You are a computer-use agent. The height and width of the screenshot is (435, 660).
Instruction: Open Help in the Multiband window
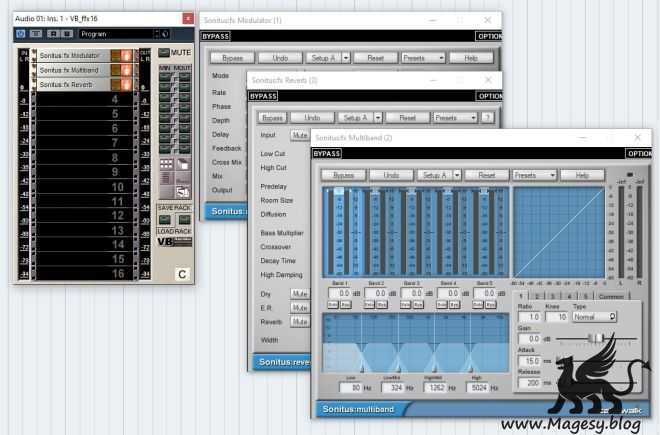pyautogui.click(x=583, y=175)
